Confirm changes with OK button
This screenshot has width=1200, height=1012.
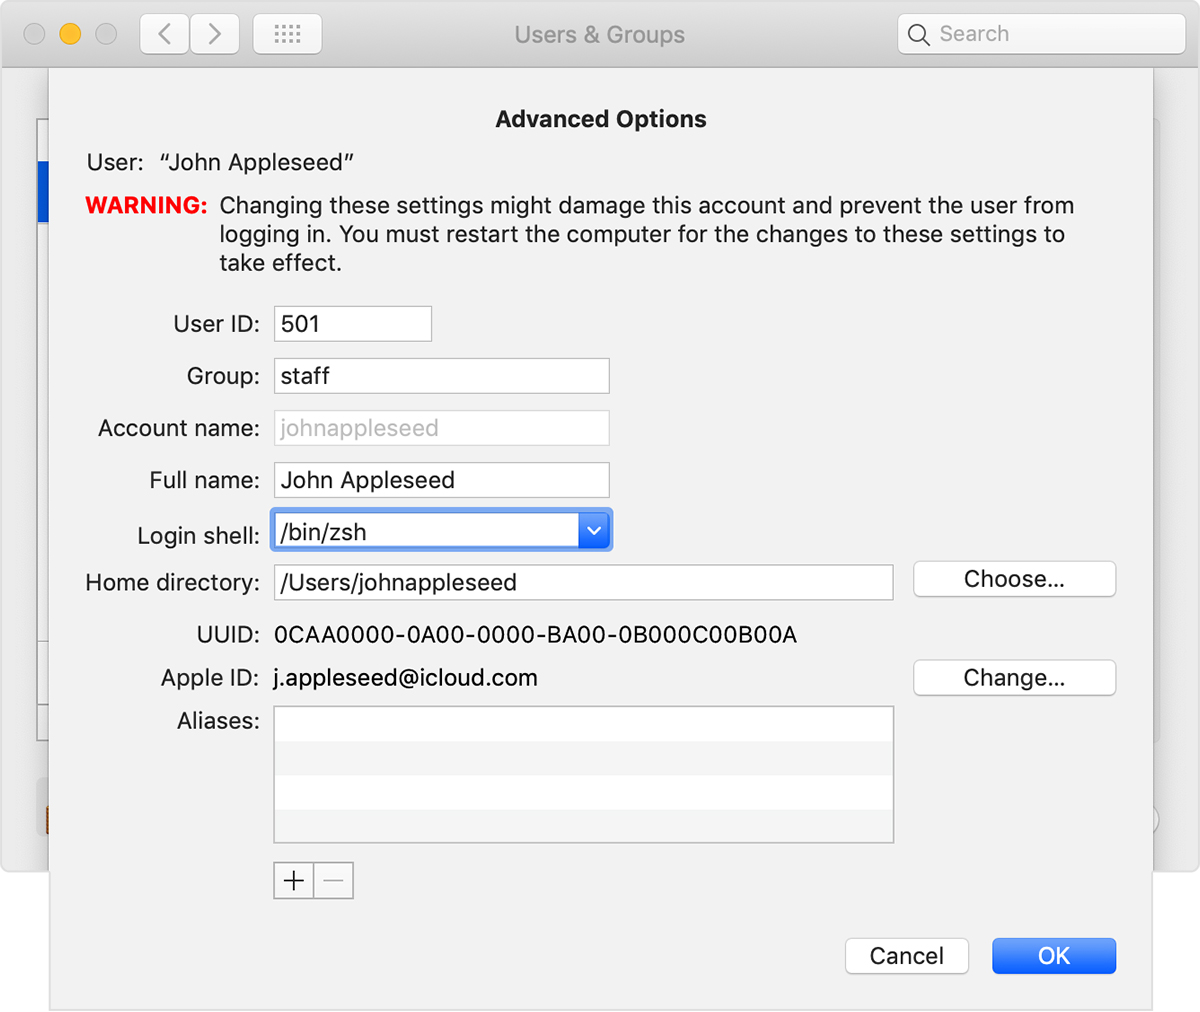tap(1053, 956)
